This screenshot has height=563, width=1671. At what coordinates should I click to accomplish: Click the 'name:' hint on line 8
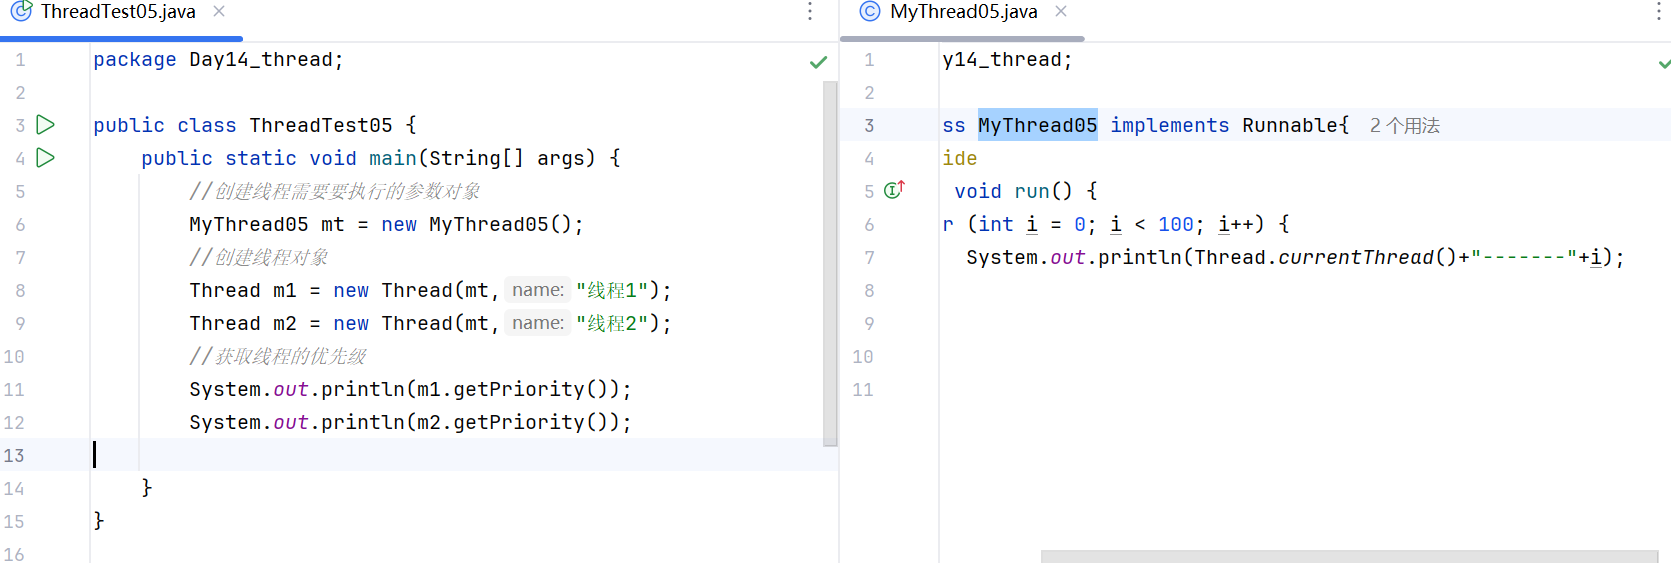538,290
